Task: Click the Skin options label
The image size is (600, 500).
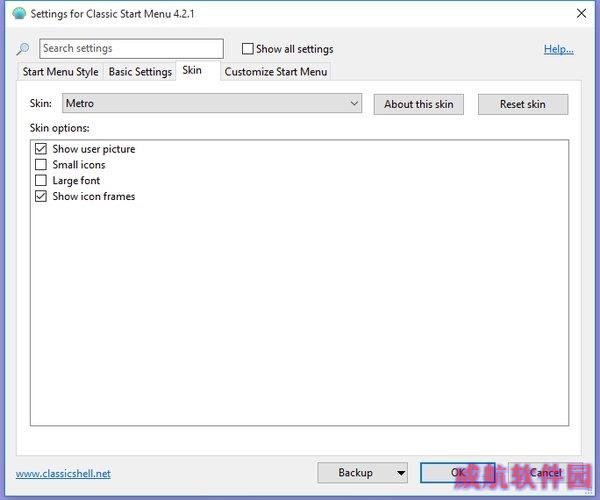Action: [x=59, y=128]
